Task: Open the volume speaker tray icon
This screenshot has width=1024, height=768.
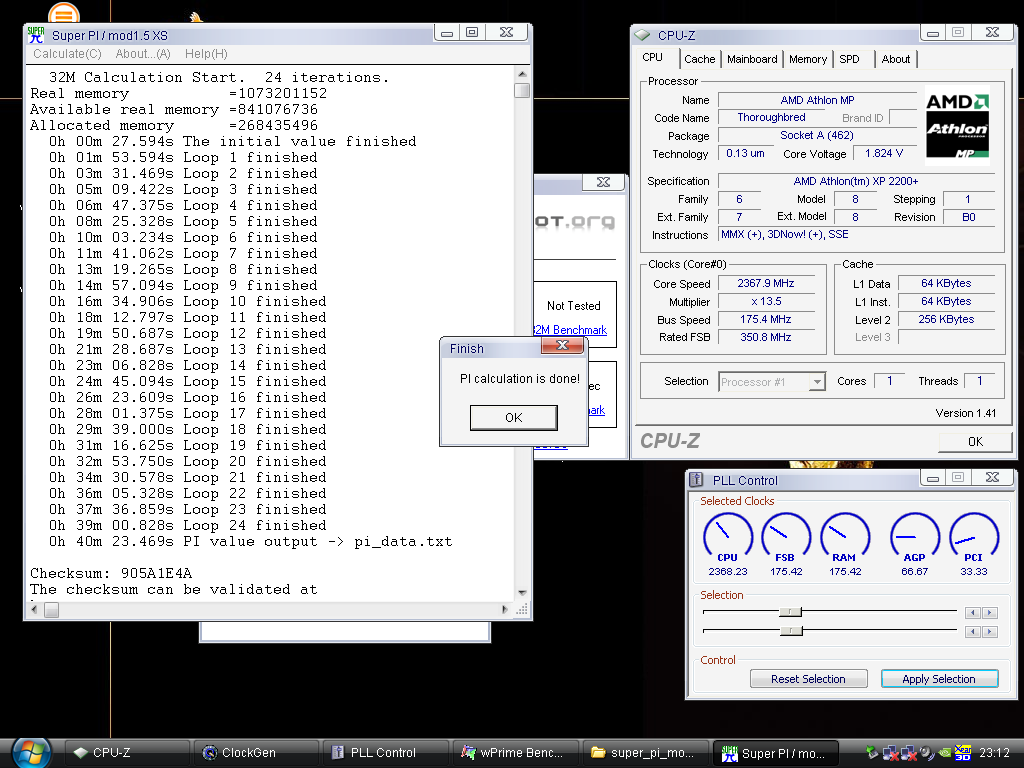Action: (927, 753)
